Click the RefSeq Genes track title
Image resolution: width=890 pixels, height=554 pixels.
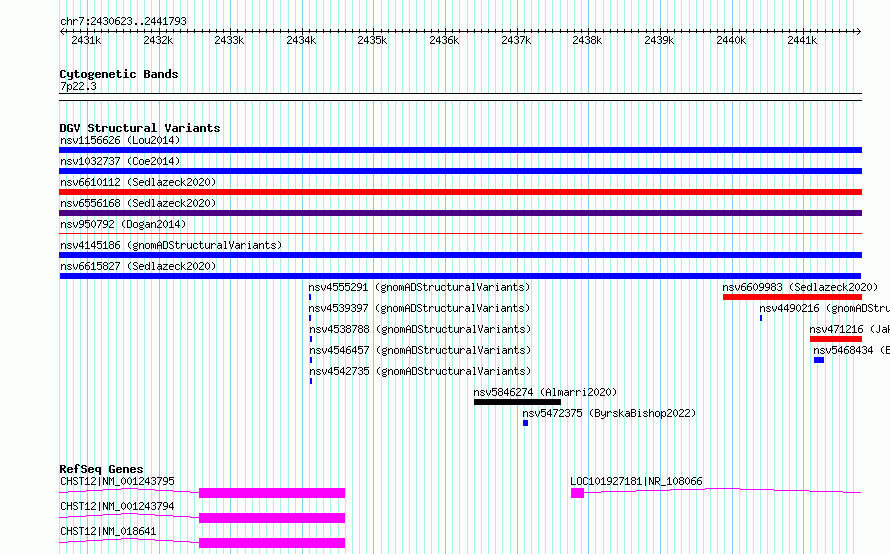point(101,469)
